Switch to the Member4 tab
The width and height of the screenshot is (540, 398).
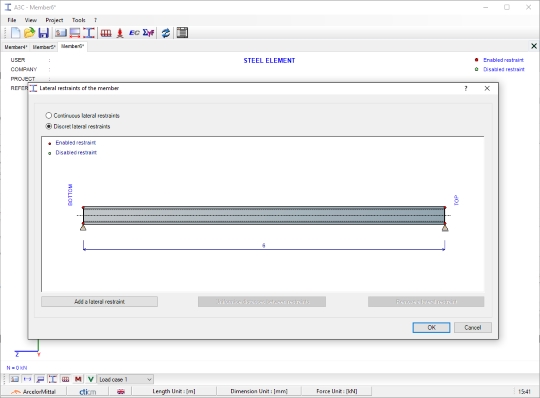[16, 47]
